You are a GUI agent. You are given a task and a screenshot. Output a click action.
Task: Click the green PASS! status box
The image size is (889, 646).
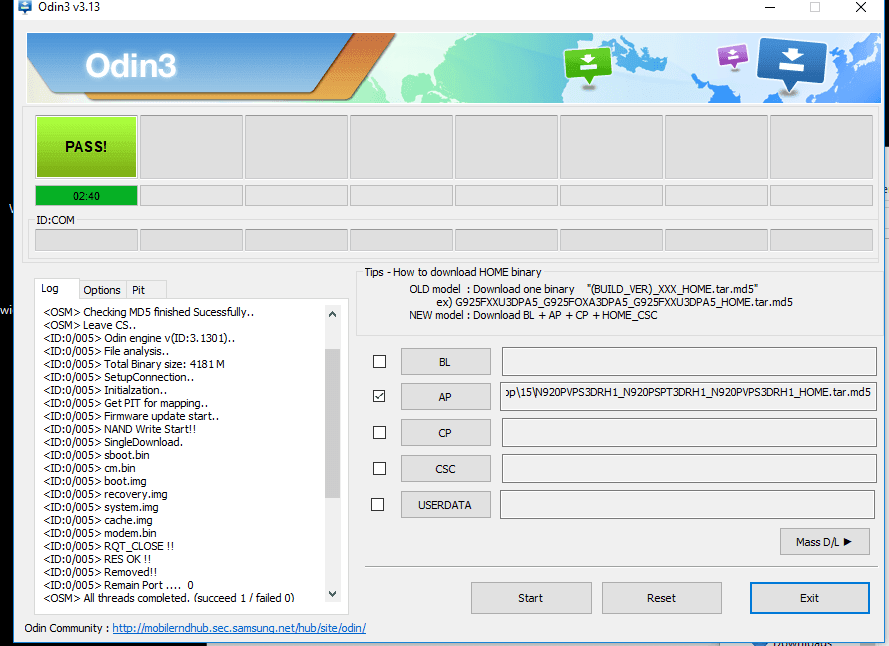86,147
